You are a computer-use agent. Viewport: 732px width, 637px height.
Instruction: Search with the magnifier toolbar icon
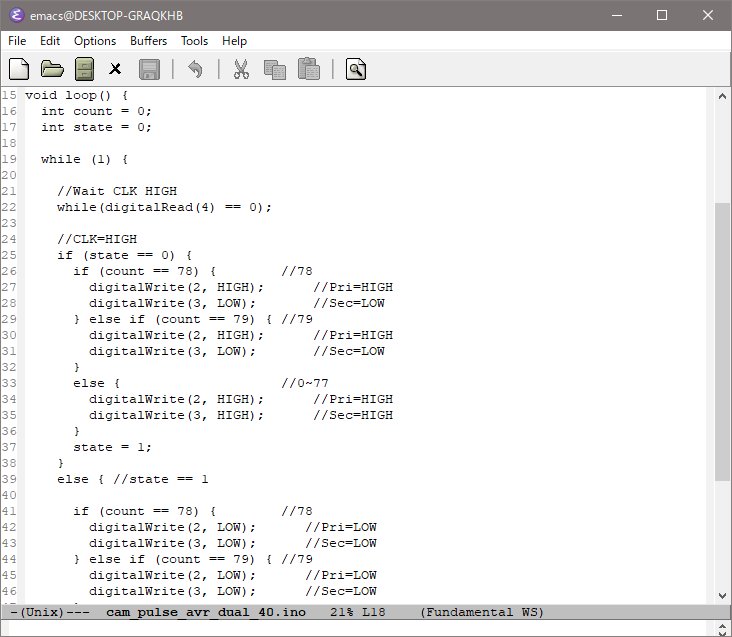[356, 70]
